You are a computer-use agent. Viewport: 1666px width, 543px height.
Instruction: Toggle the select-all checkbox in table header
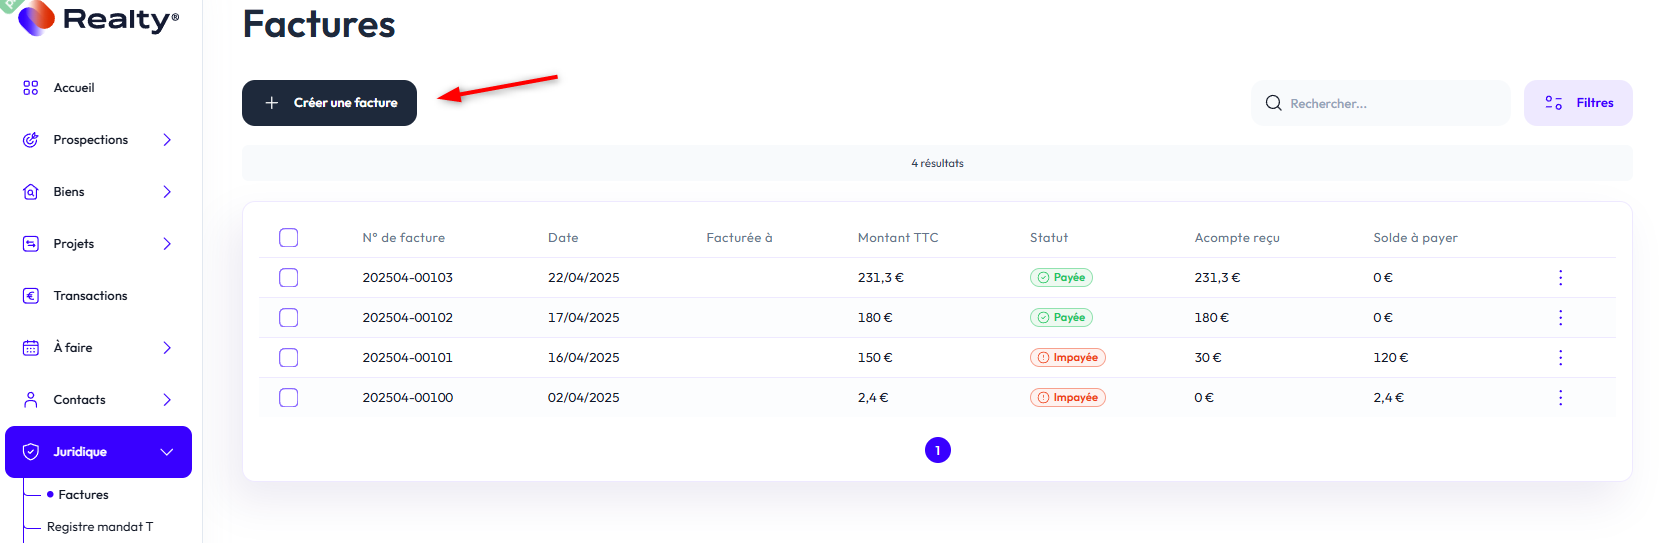289,238
